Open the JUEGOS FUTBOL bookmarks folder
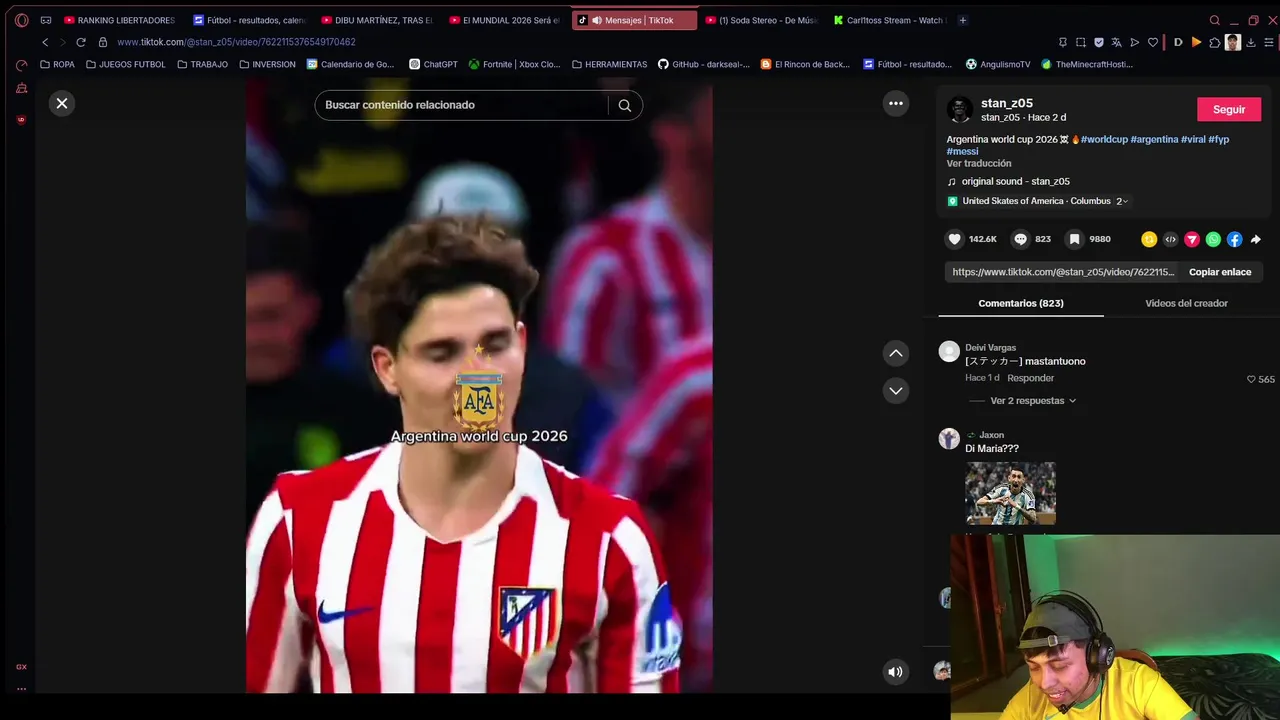1280x720 pixels. click(x=126, y=64)
